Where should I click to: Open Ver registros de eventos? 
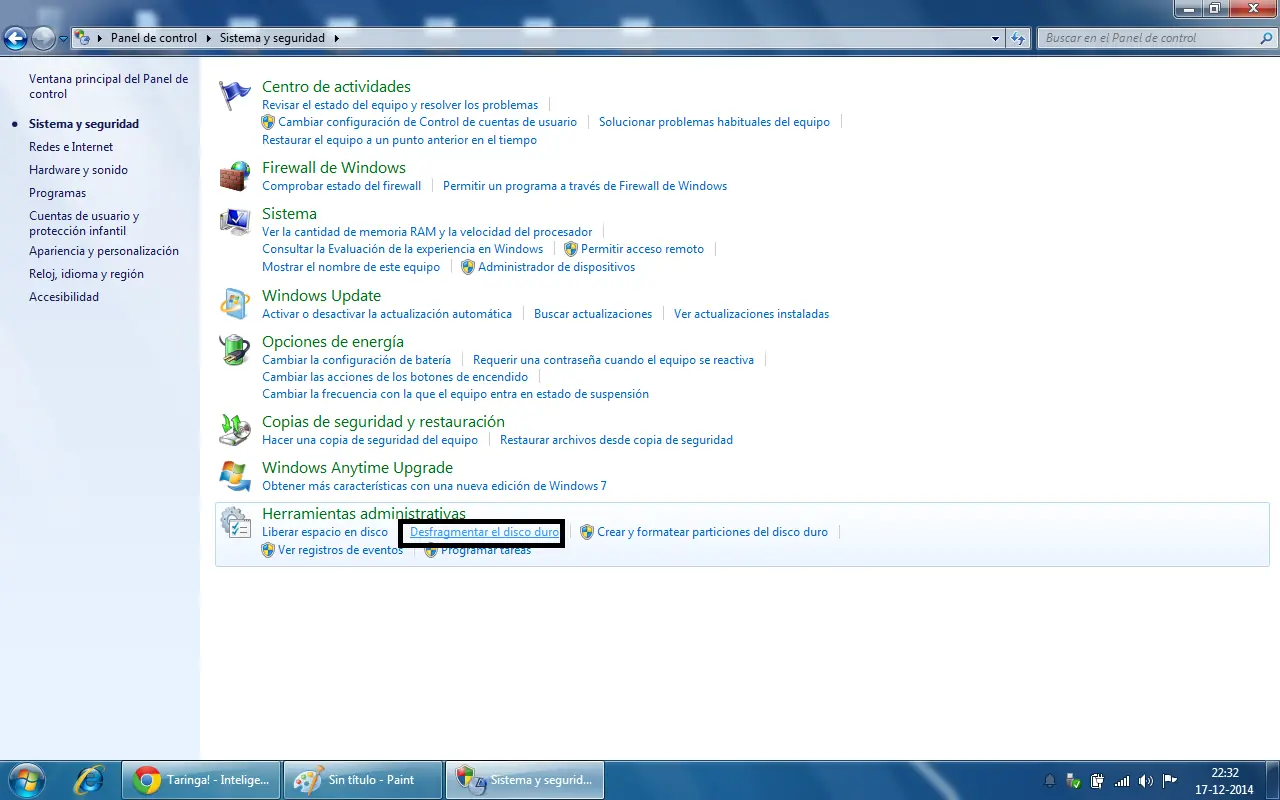pyautogui.click(x=340, y=550)
